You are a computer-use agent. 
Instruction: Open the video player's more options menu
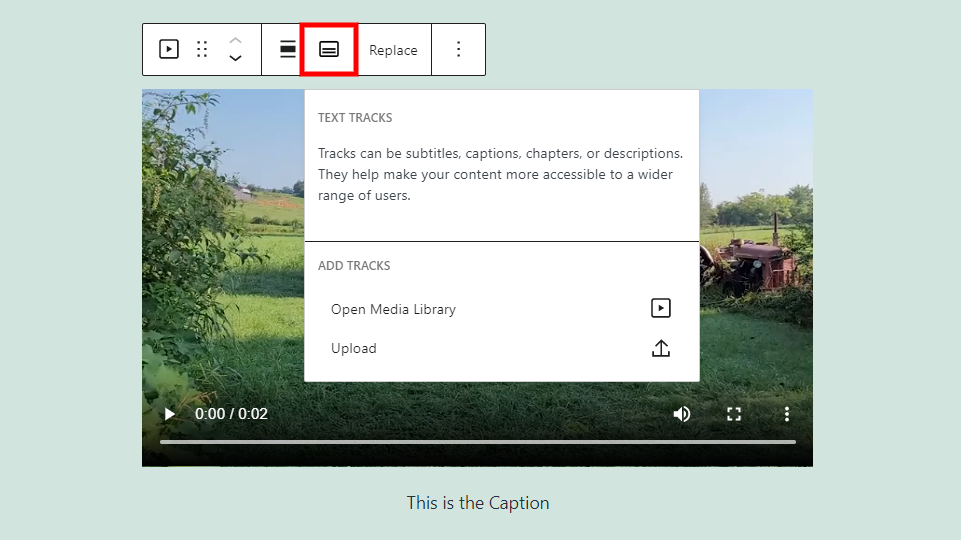[x=787, y=414]
